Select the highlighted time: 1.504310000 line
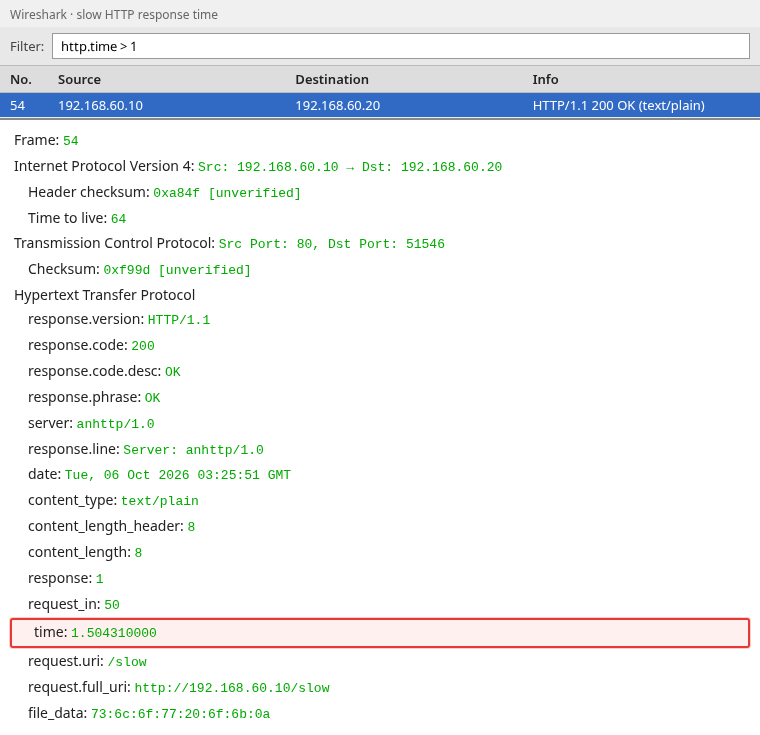The width and height of the screenshot is (760, 735). pyautogui.click(x=380, y=633)
